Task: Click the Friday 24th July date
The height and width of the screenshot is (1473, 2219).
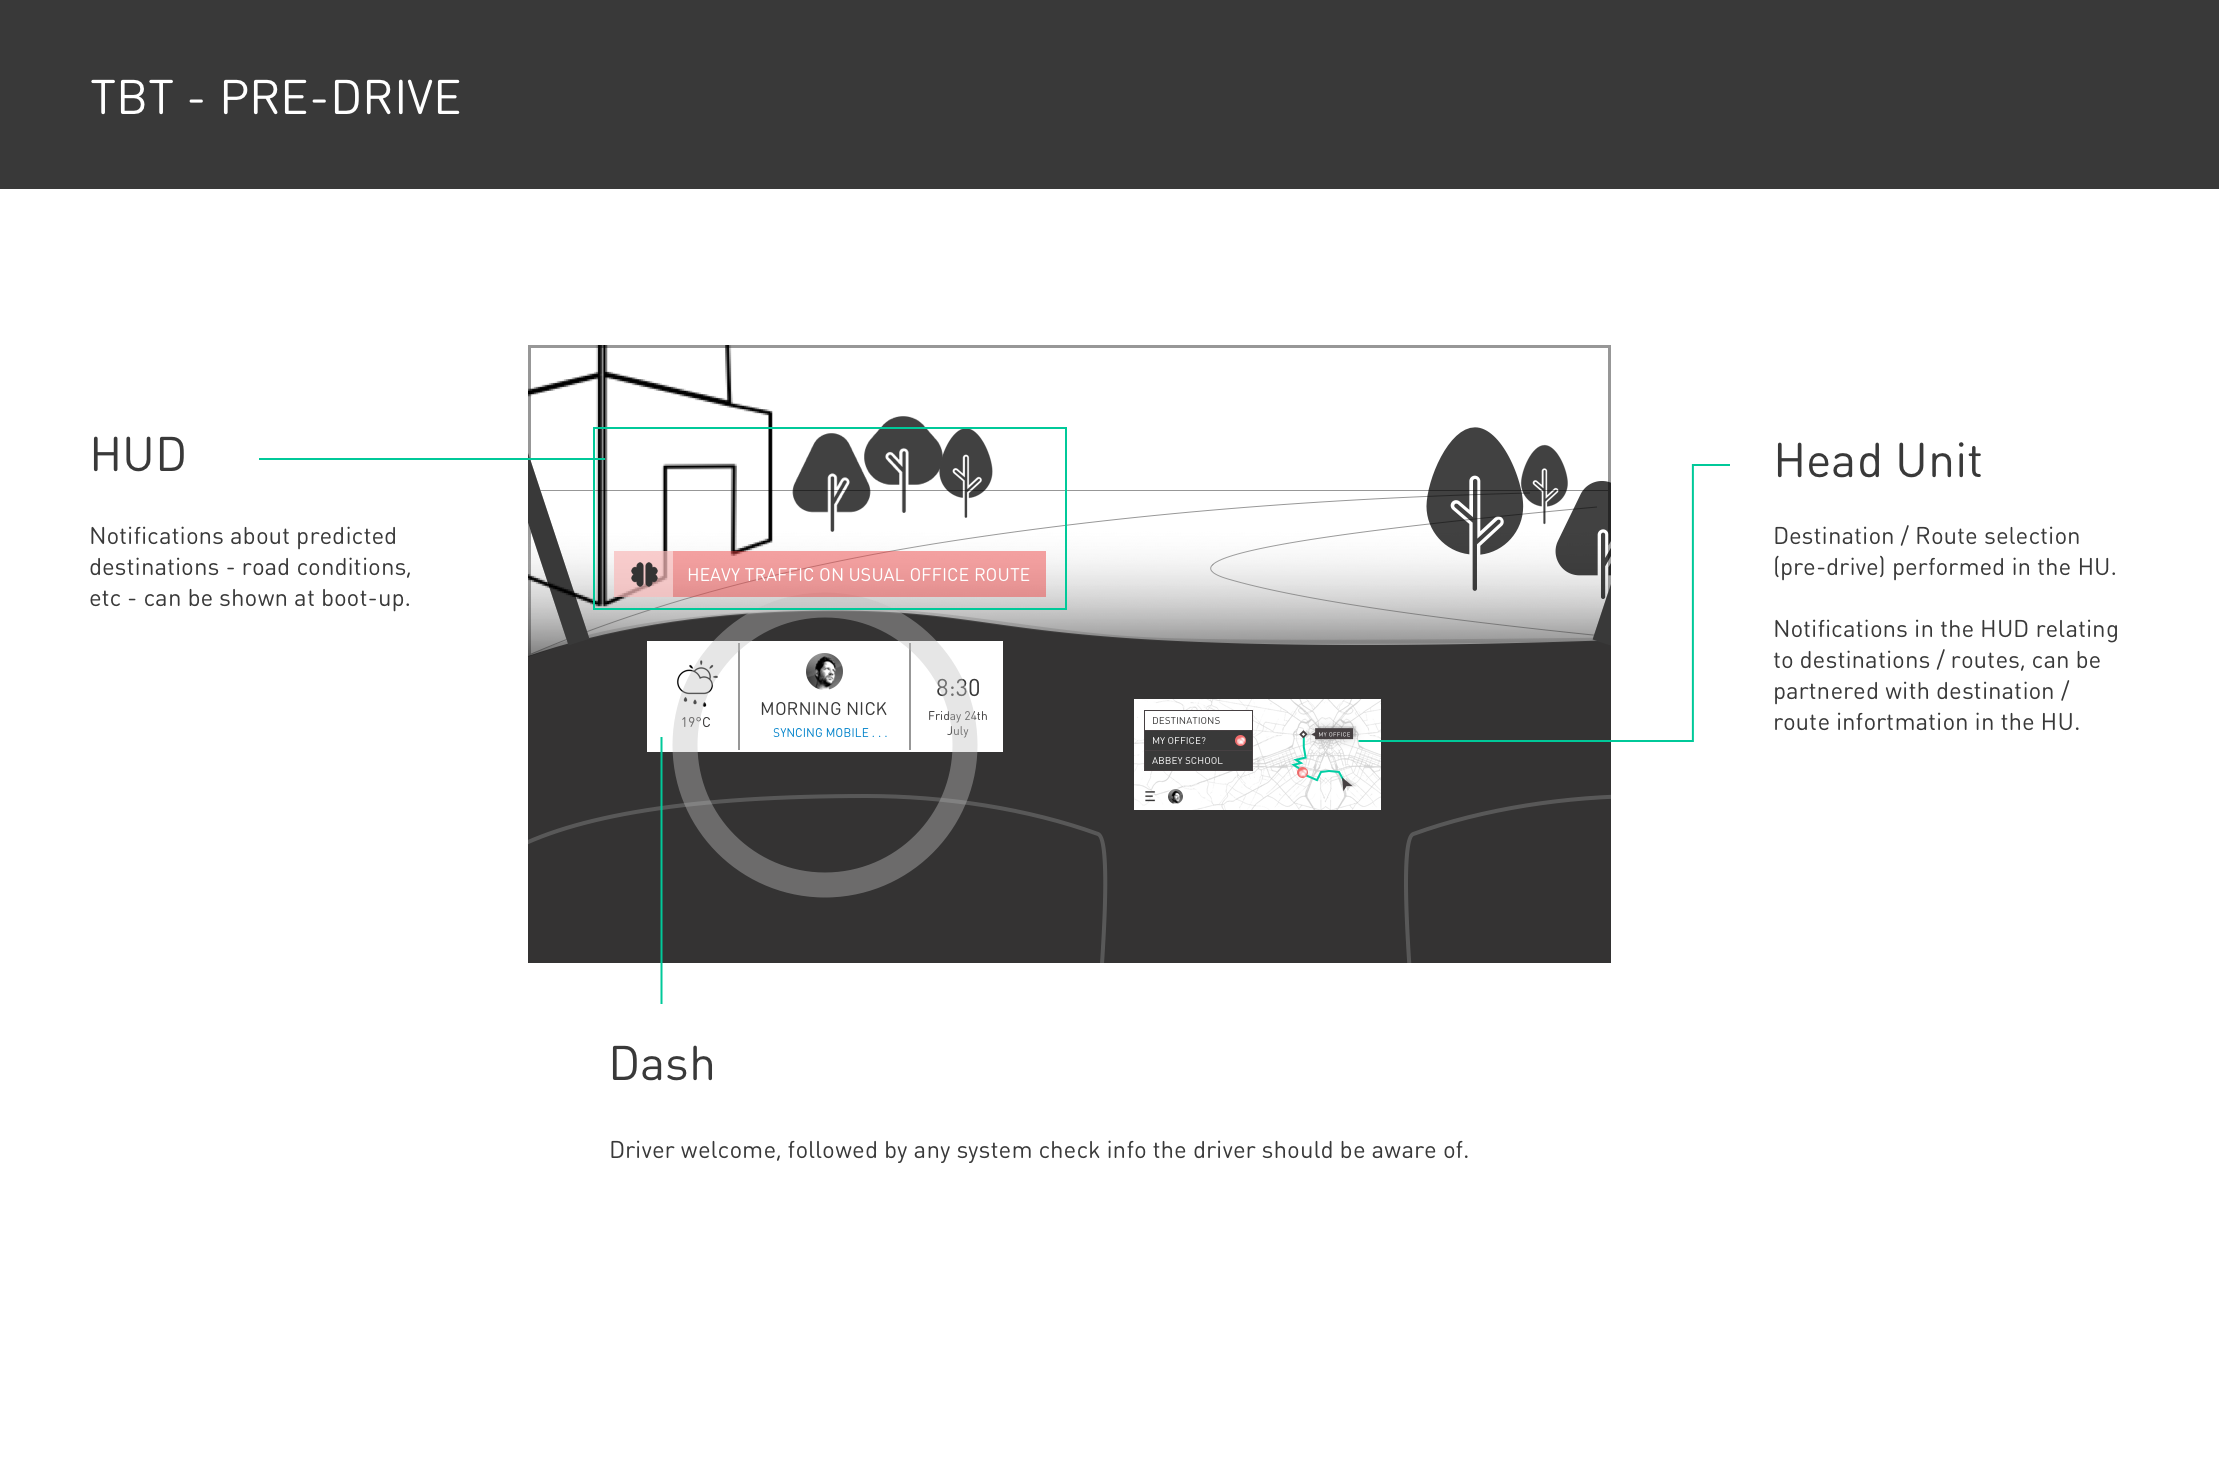Action: [957, 723]
